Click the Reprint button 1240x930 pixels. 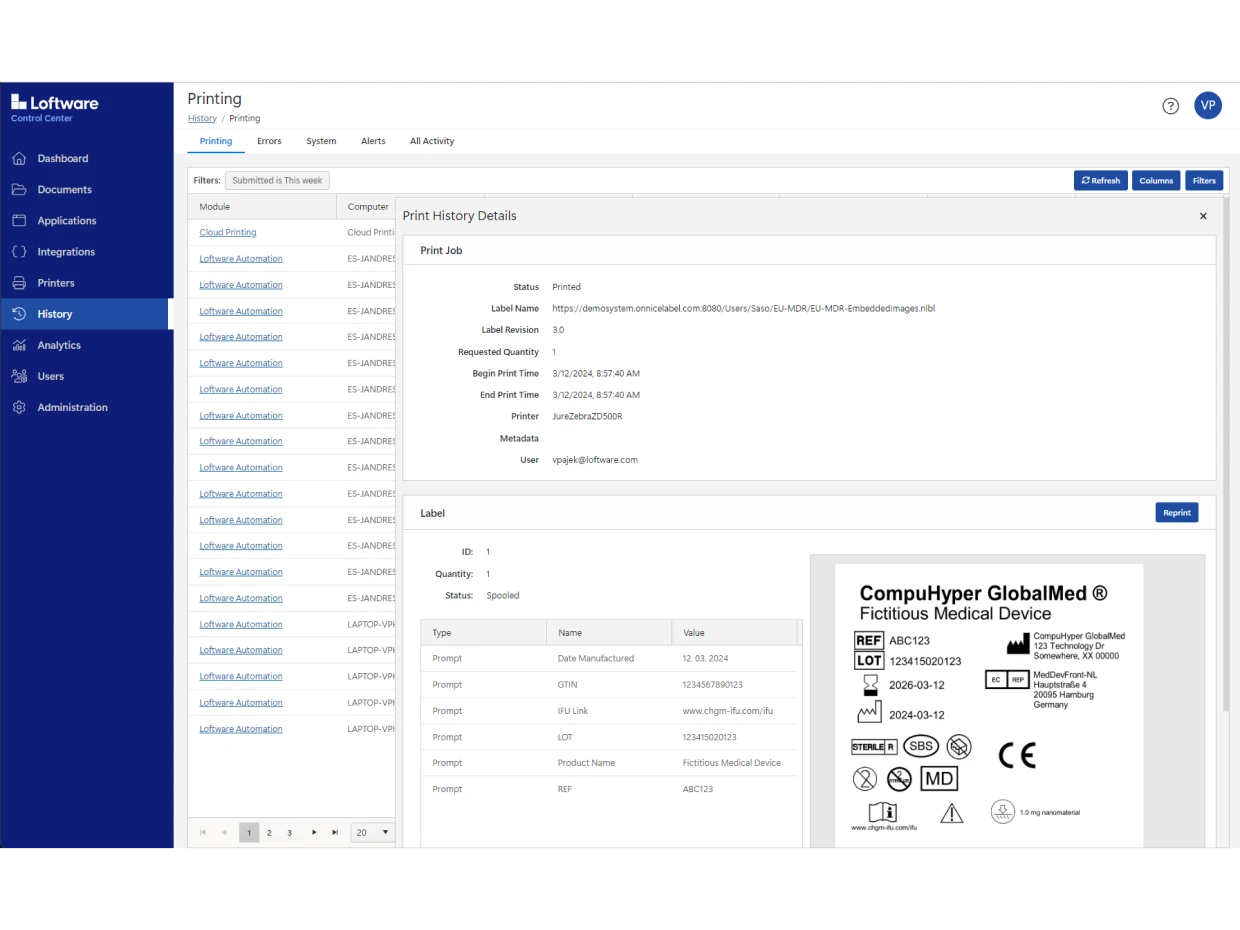1176,512
